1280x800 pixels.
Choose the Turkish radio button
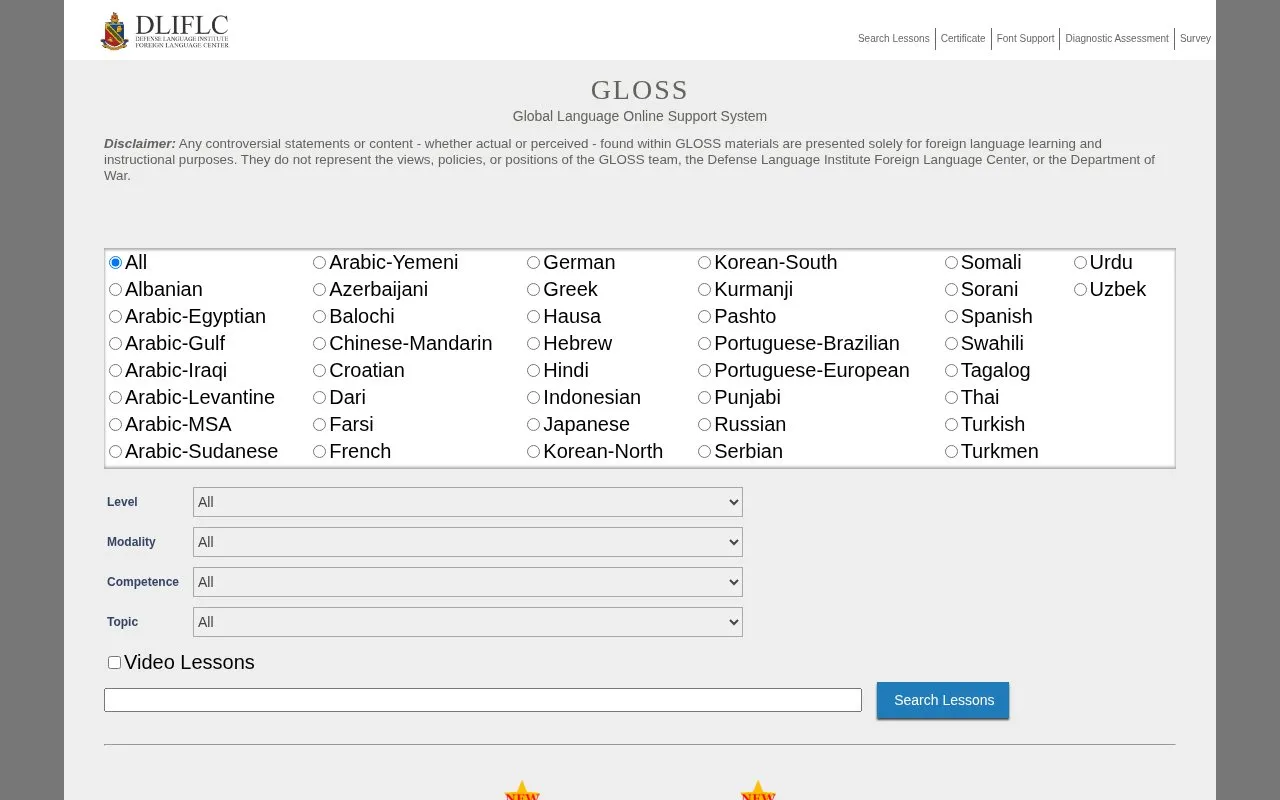[952, 425]
